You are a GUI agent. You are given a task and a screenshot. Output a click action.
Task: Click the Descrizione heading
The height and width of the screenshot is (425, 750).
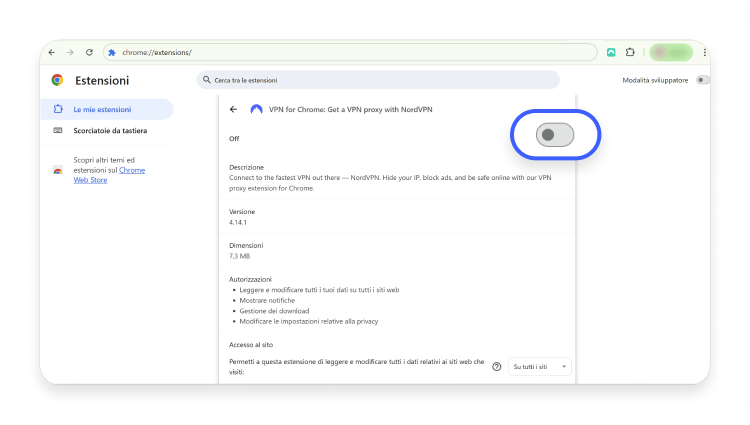click(x=246, y=167)
